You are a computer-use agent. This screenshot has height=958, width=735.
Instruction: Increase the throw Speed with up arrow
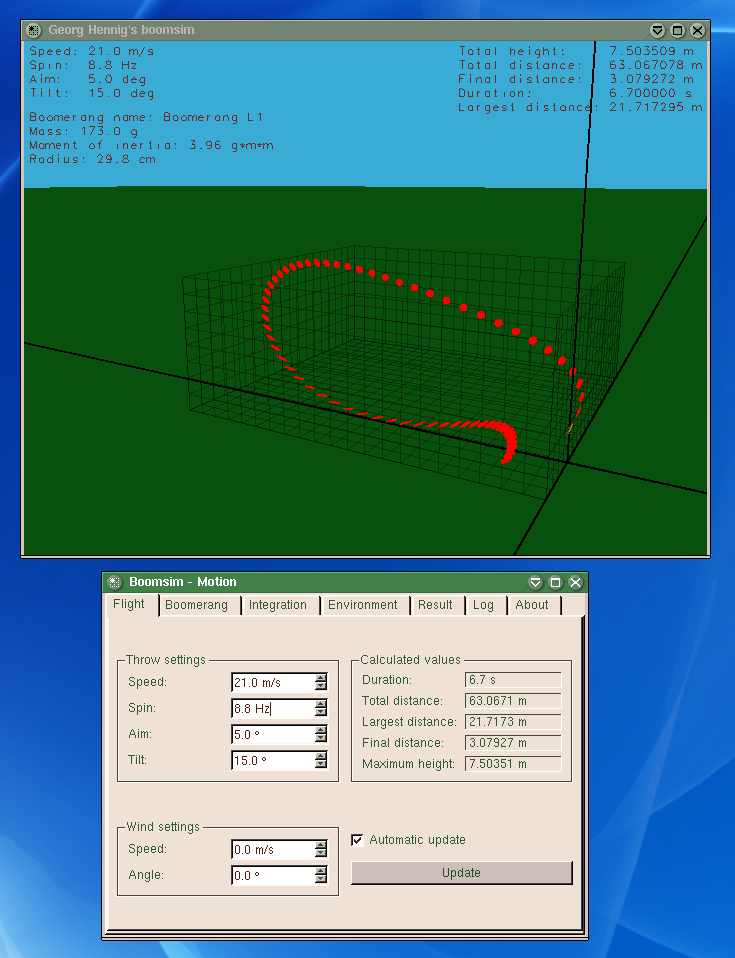(x=321, y=678)
